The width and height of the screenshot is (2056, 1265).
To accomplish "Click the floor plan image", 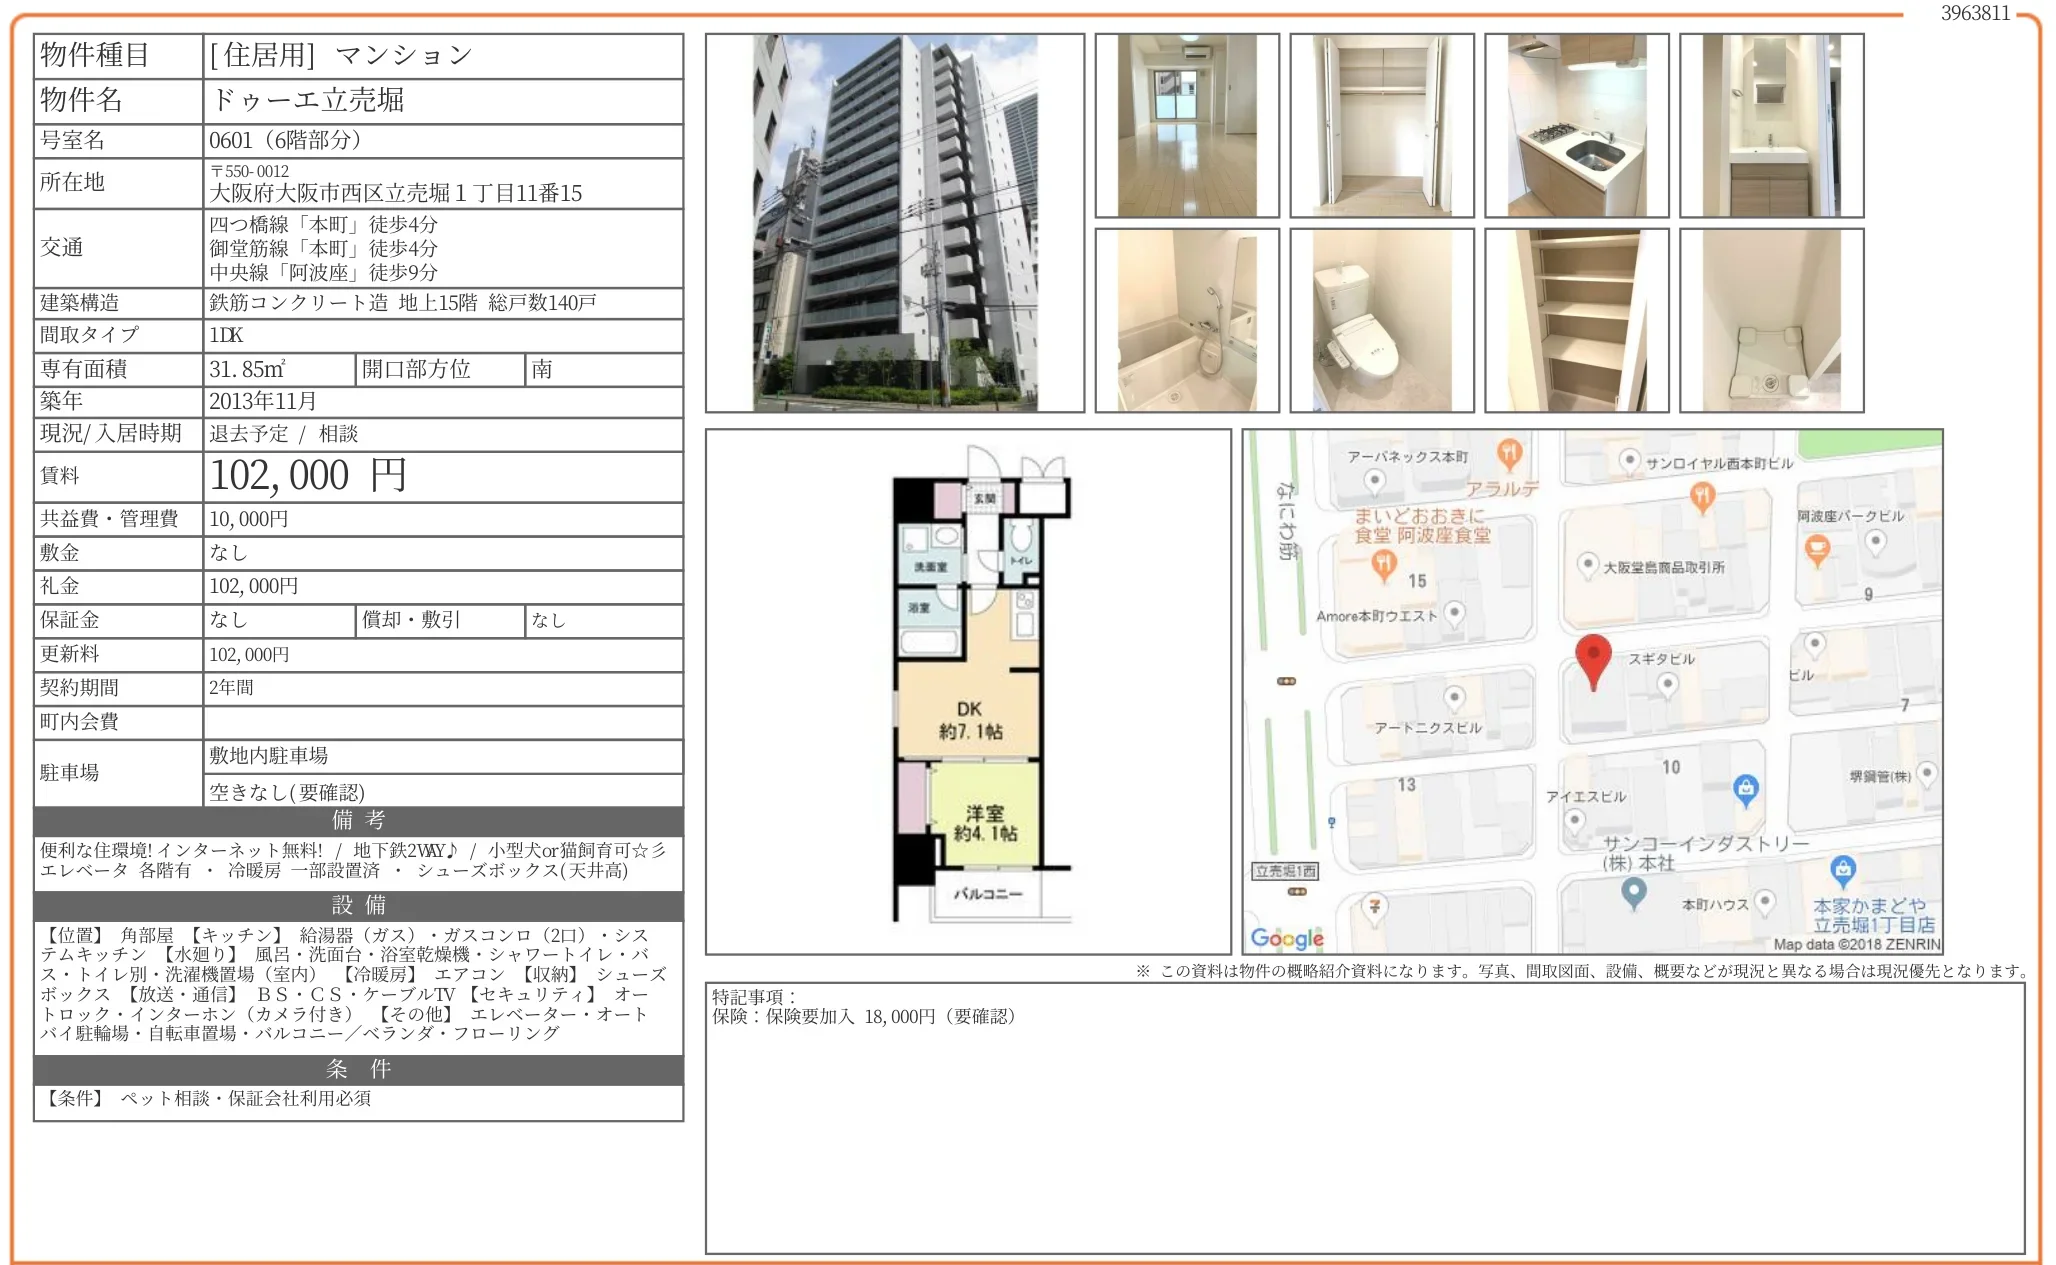I will [968, 692].
